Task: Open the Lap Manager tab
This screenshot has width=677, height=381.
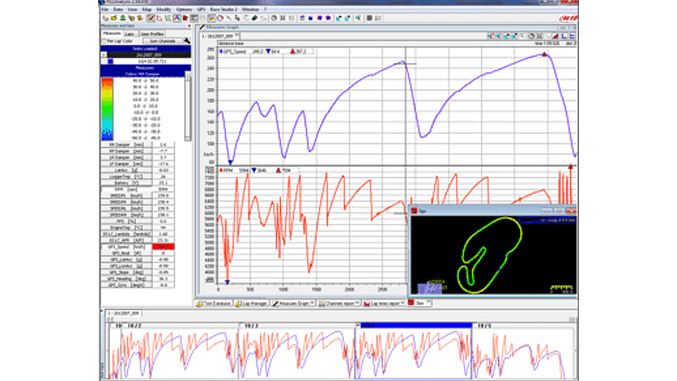Action: [x=252, y=304]
